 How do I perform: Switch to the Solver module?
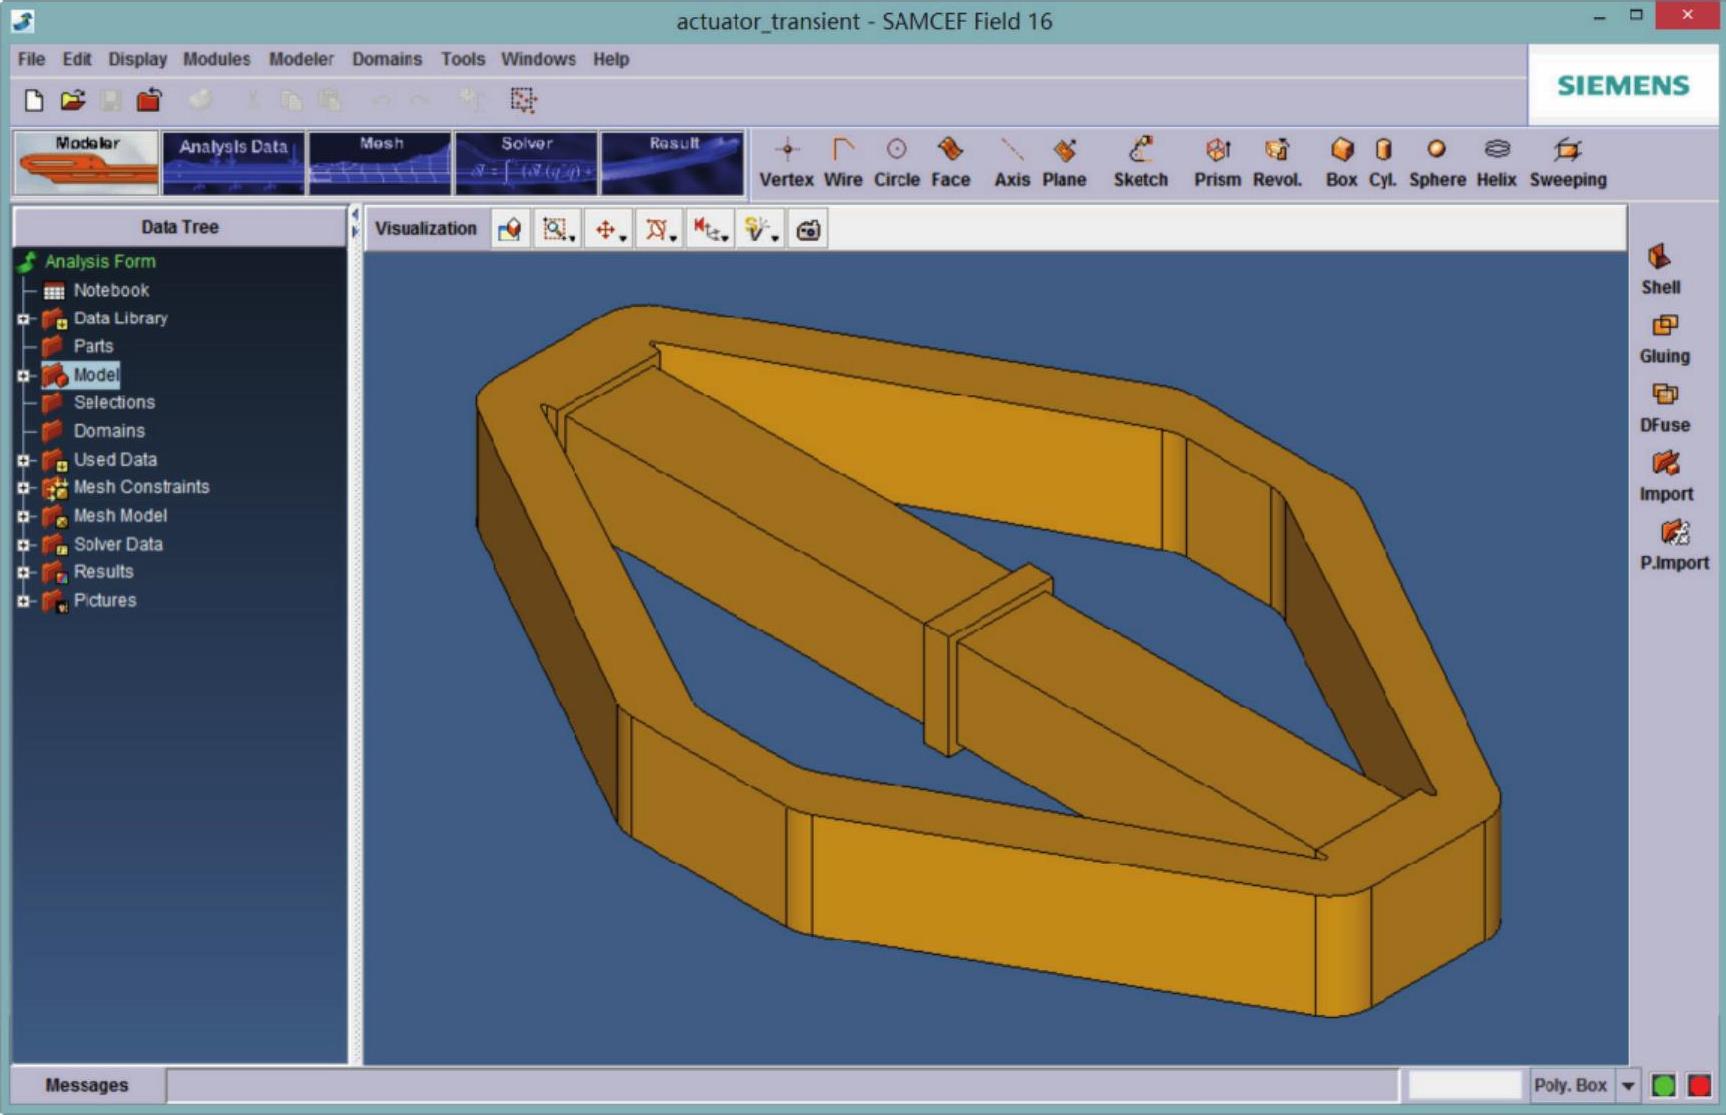tap(526, 162)
